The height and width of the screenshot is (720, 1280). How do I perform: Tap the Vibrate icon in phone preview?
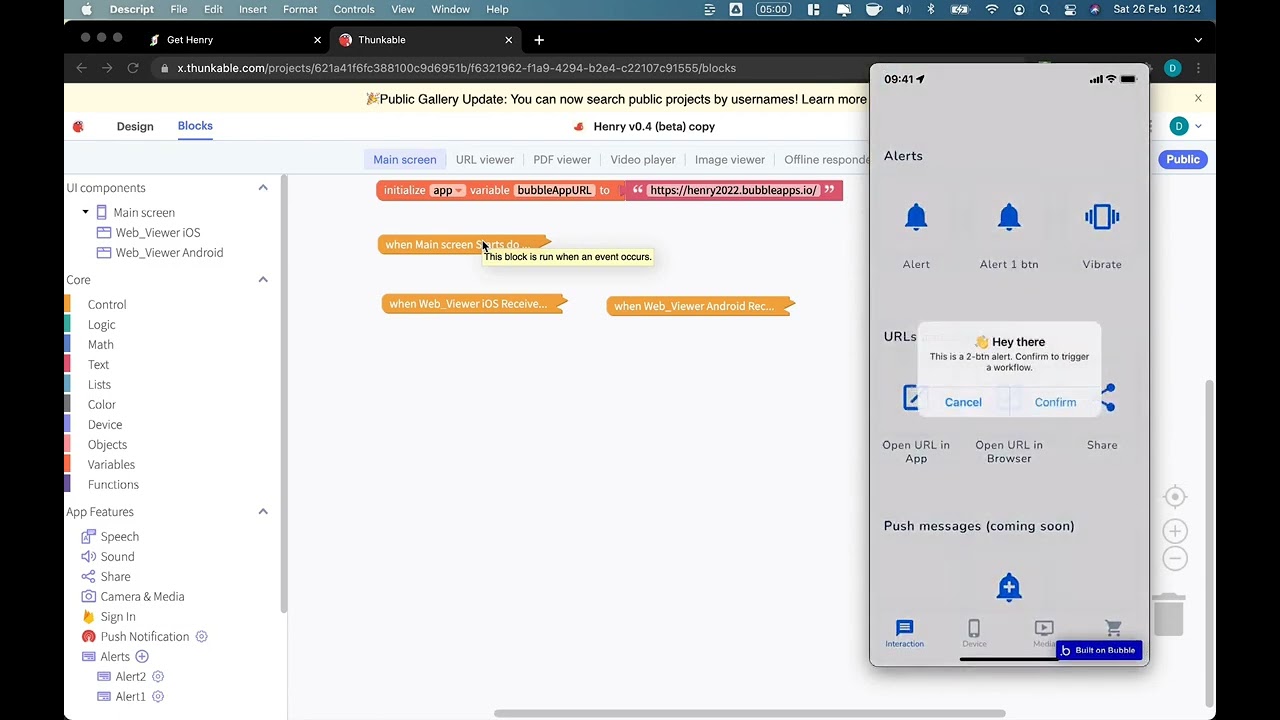pos(1102,217)
